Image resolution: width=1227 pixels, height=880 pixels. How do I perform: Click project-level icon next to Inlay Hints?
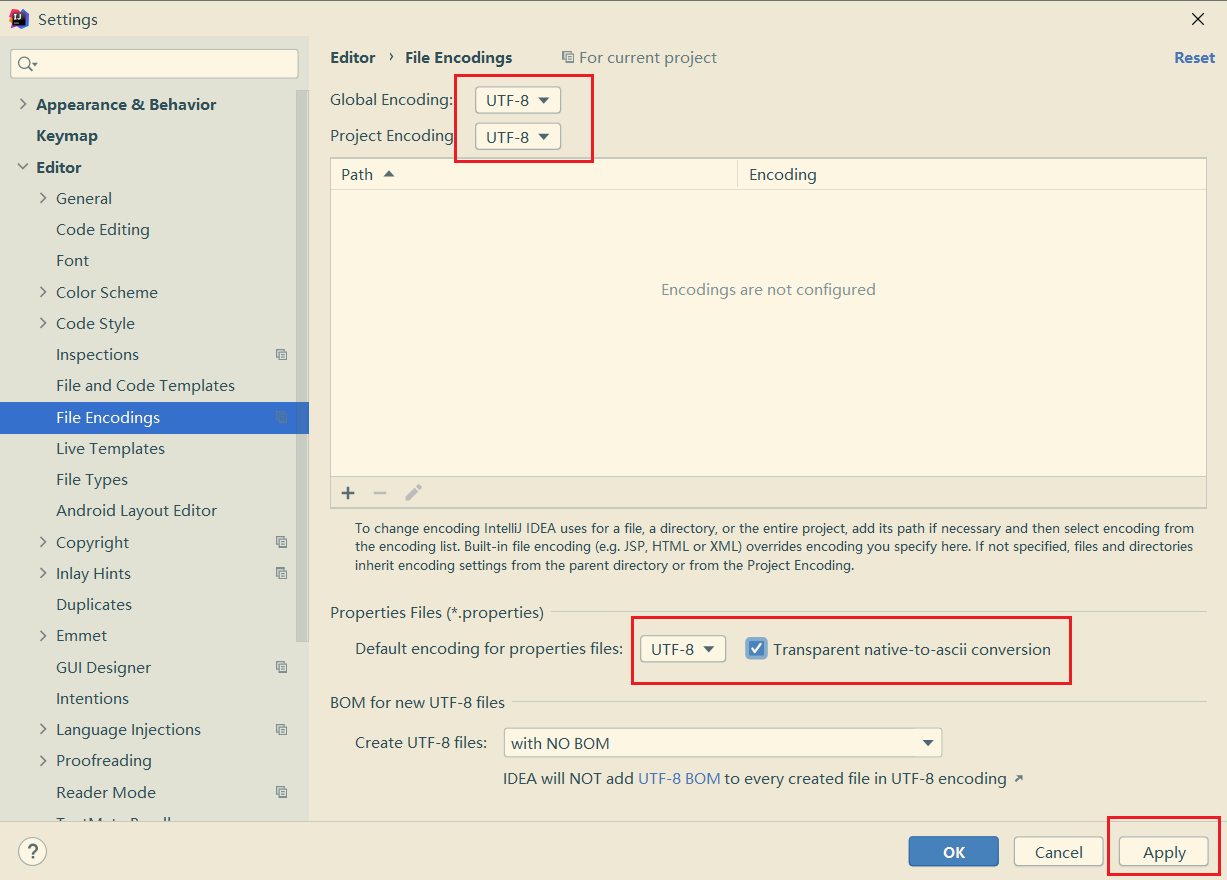tap(281, 574)
